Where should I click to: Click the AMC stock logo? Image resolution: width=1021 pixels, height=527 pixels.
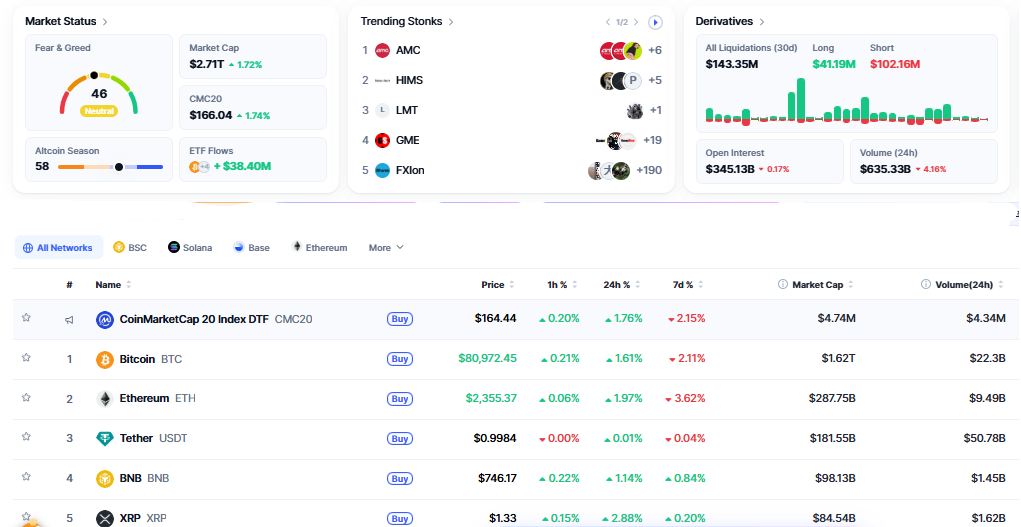(x=382, y=50)
